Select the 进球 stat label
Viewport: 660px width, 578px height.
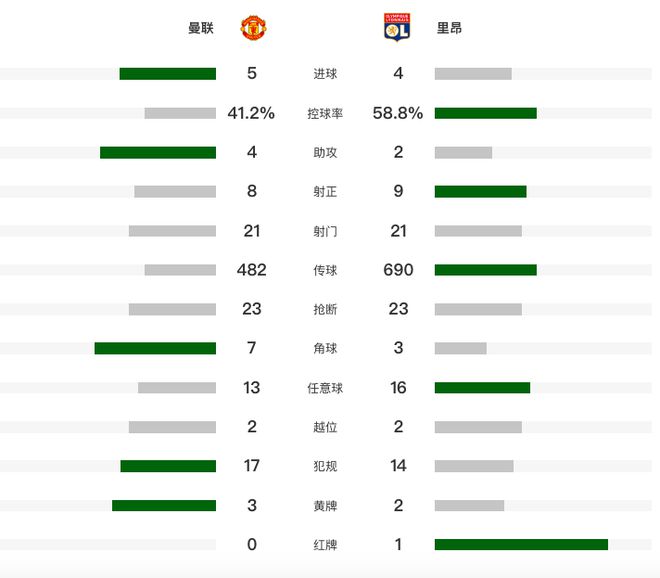click(325, 74)
